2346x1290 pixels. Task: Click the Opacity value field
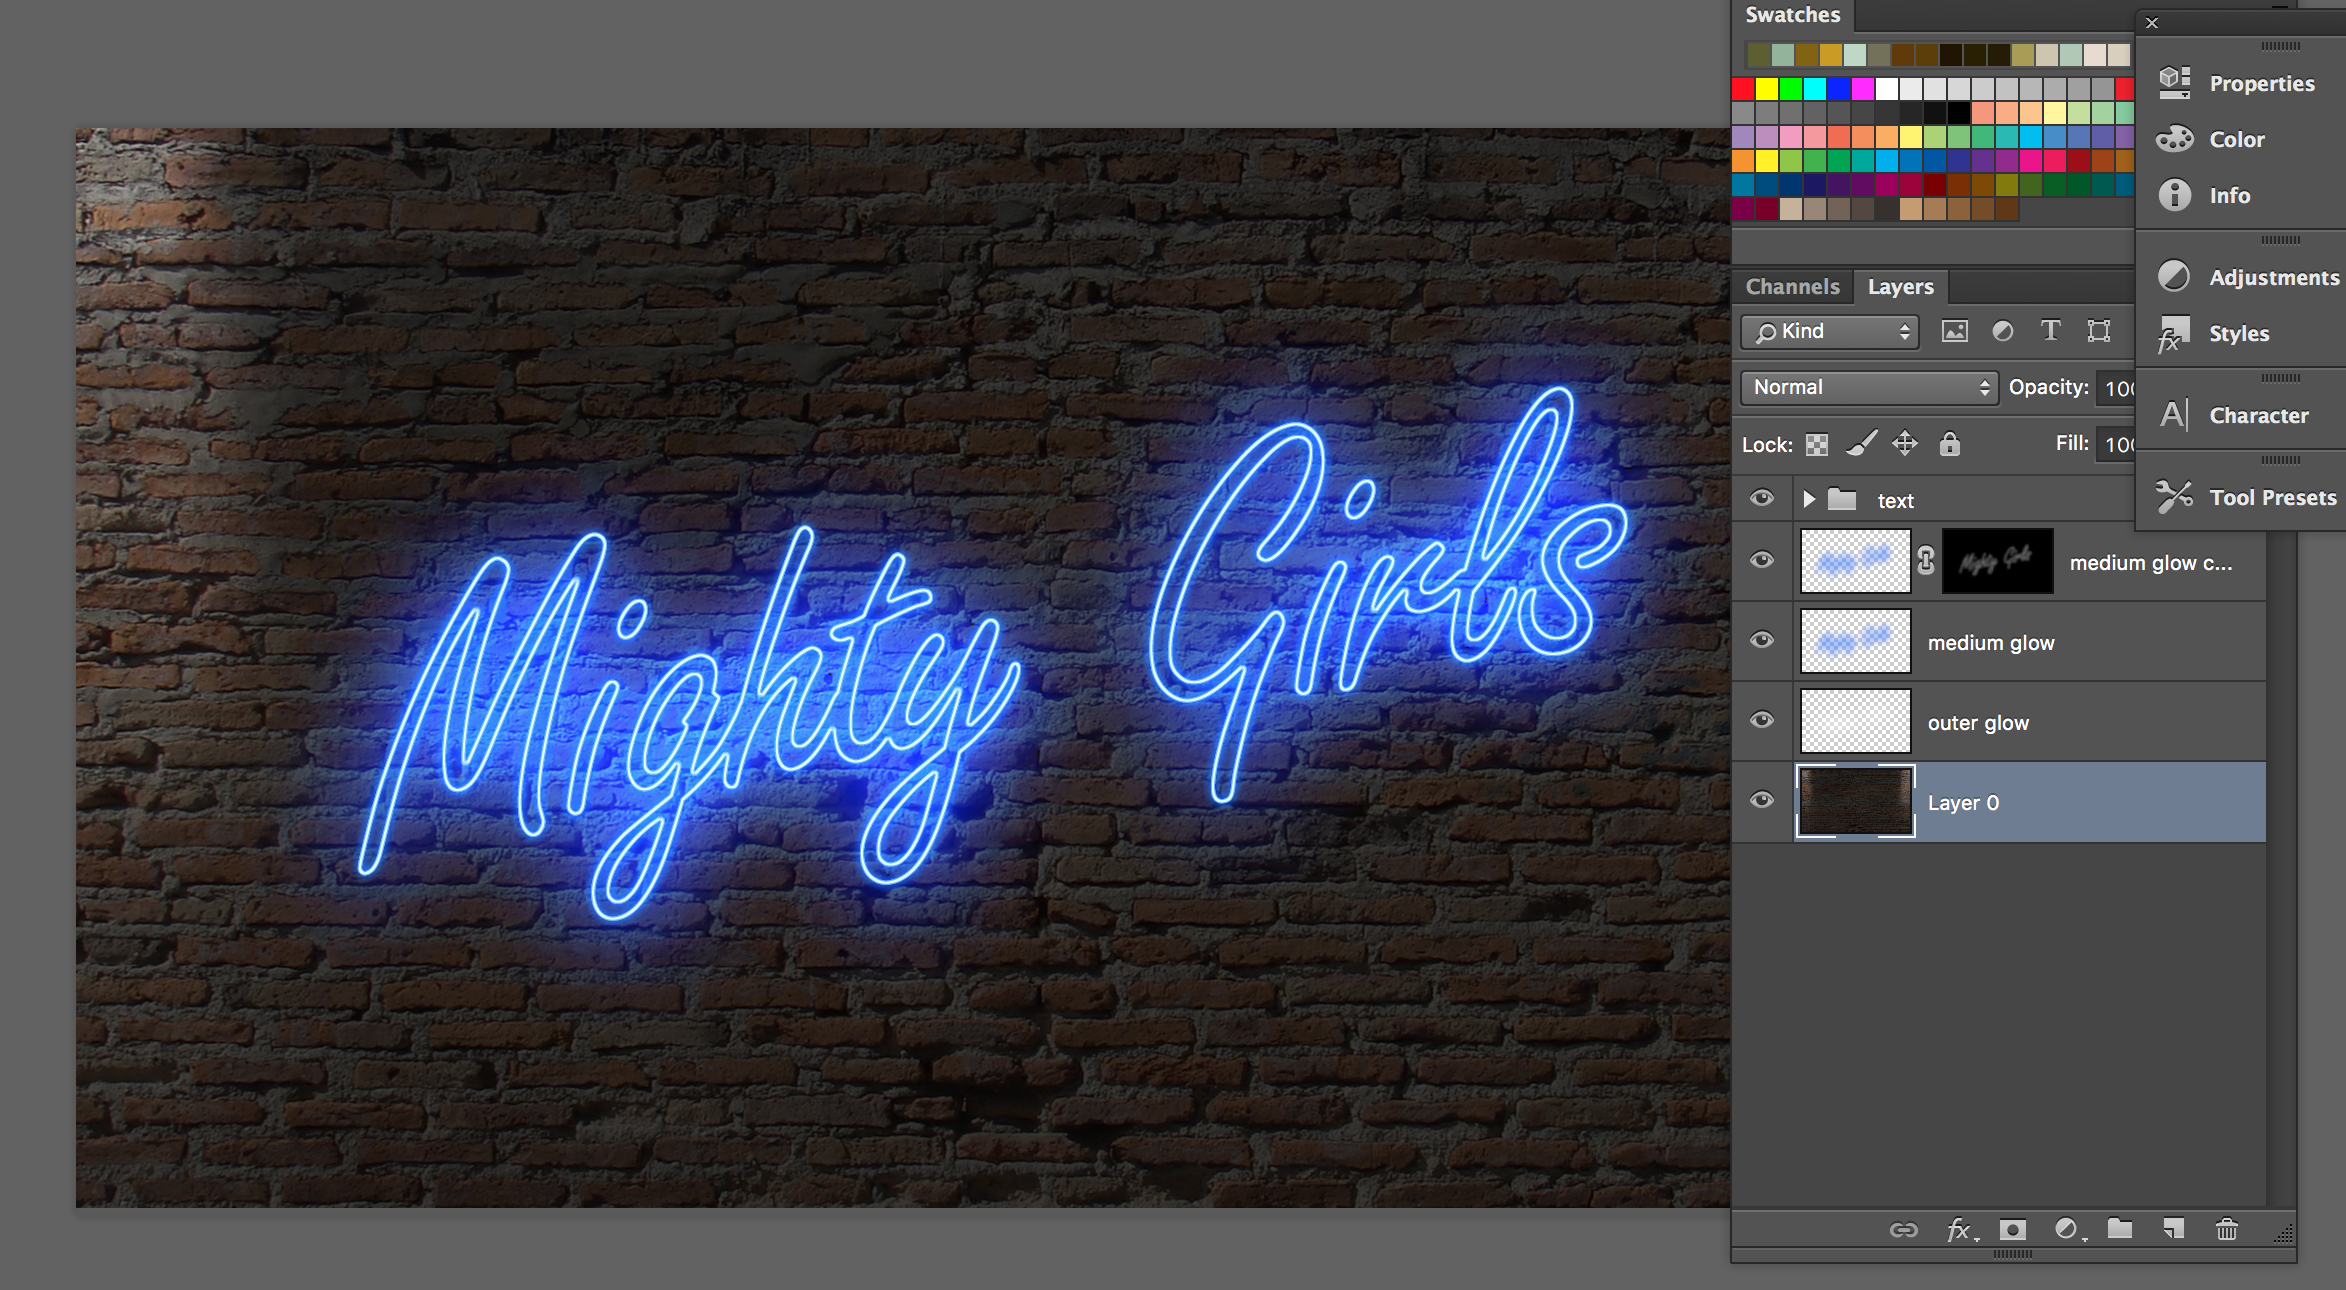point(2116,388)
